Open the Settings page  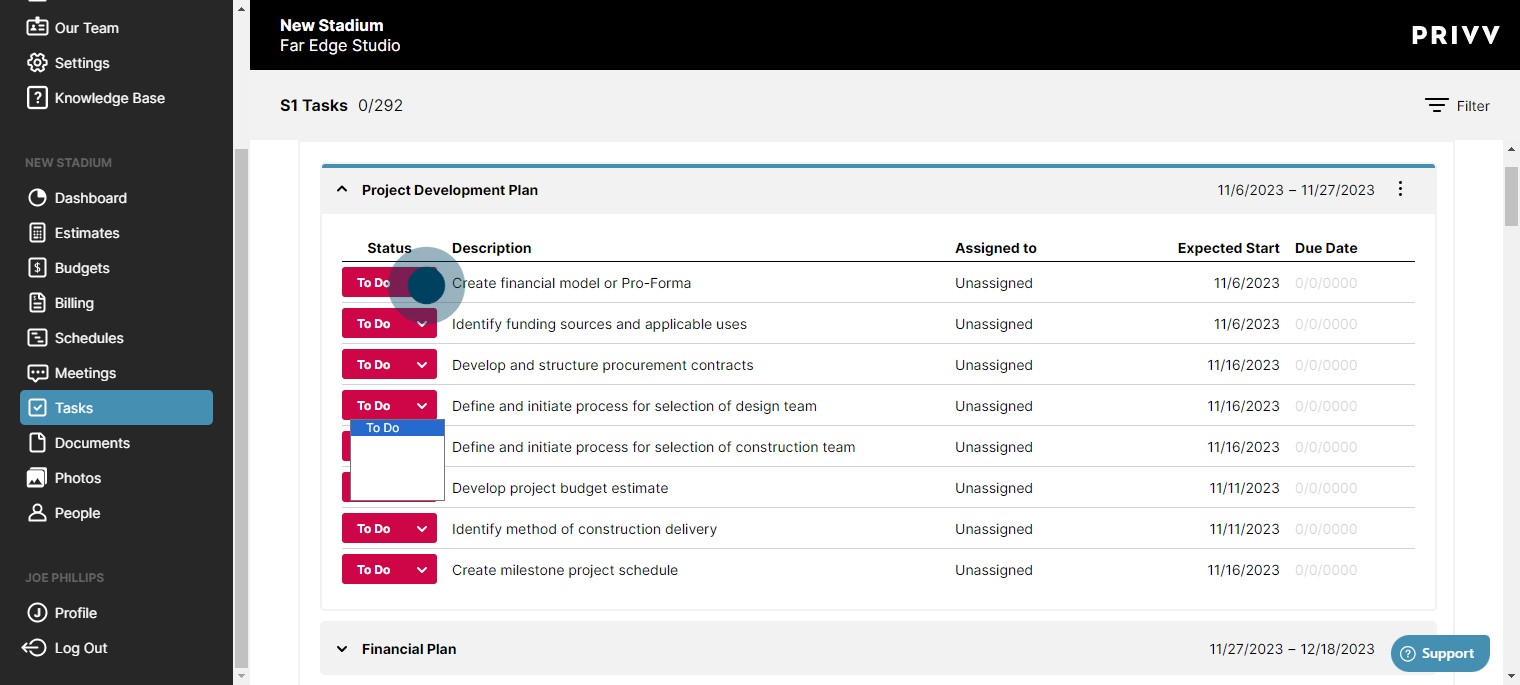pyautogui.click(x=116, y=63)
